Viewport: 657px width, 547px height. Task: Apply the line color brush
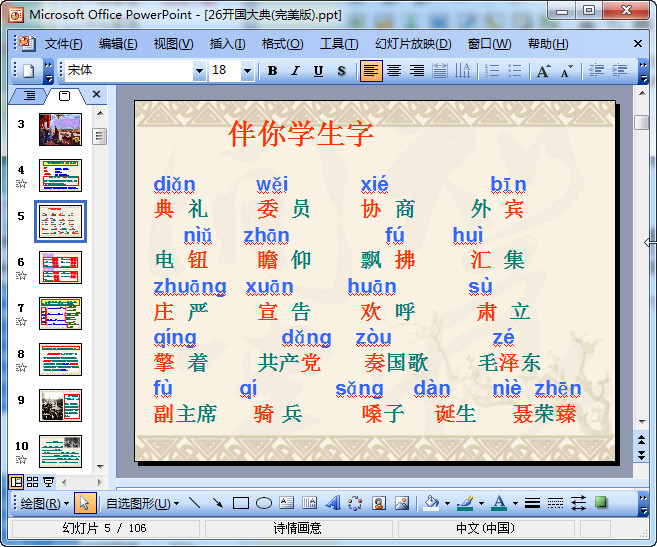click(x=466, y=503)
